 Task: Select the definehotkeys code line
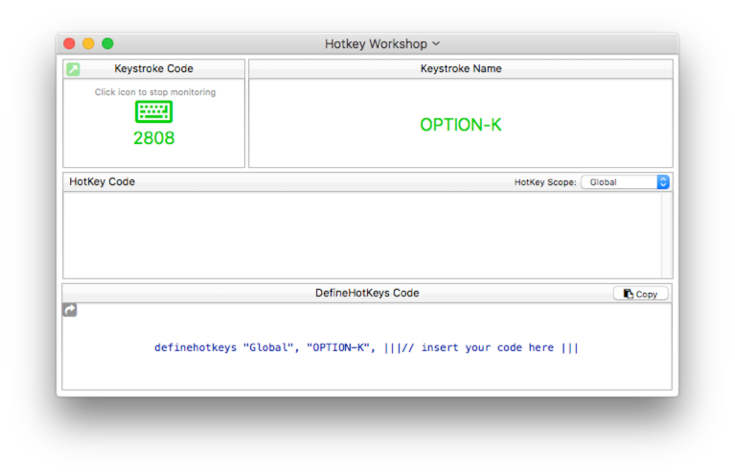(x=366, y=348)
